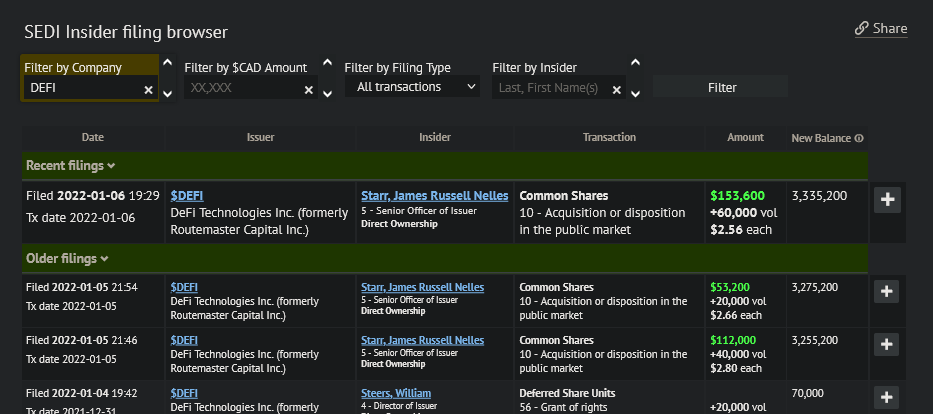Viewport: 933px width, 414px height.
Task: Click the up arrow beside Insider filter
Action: coord(635,63)
